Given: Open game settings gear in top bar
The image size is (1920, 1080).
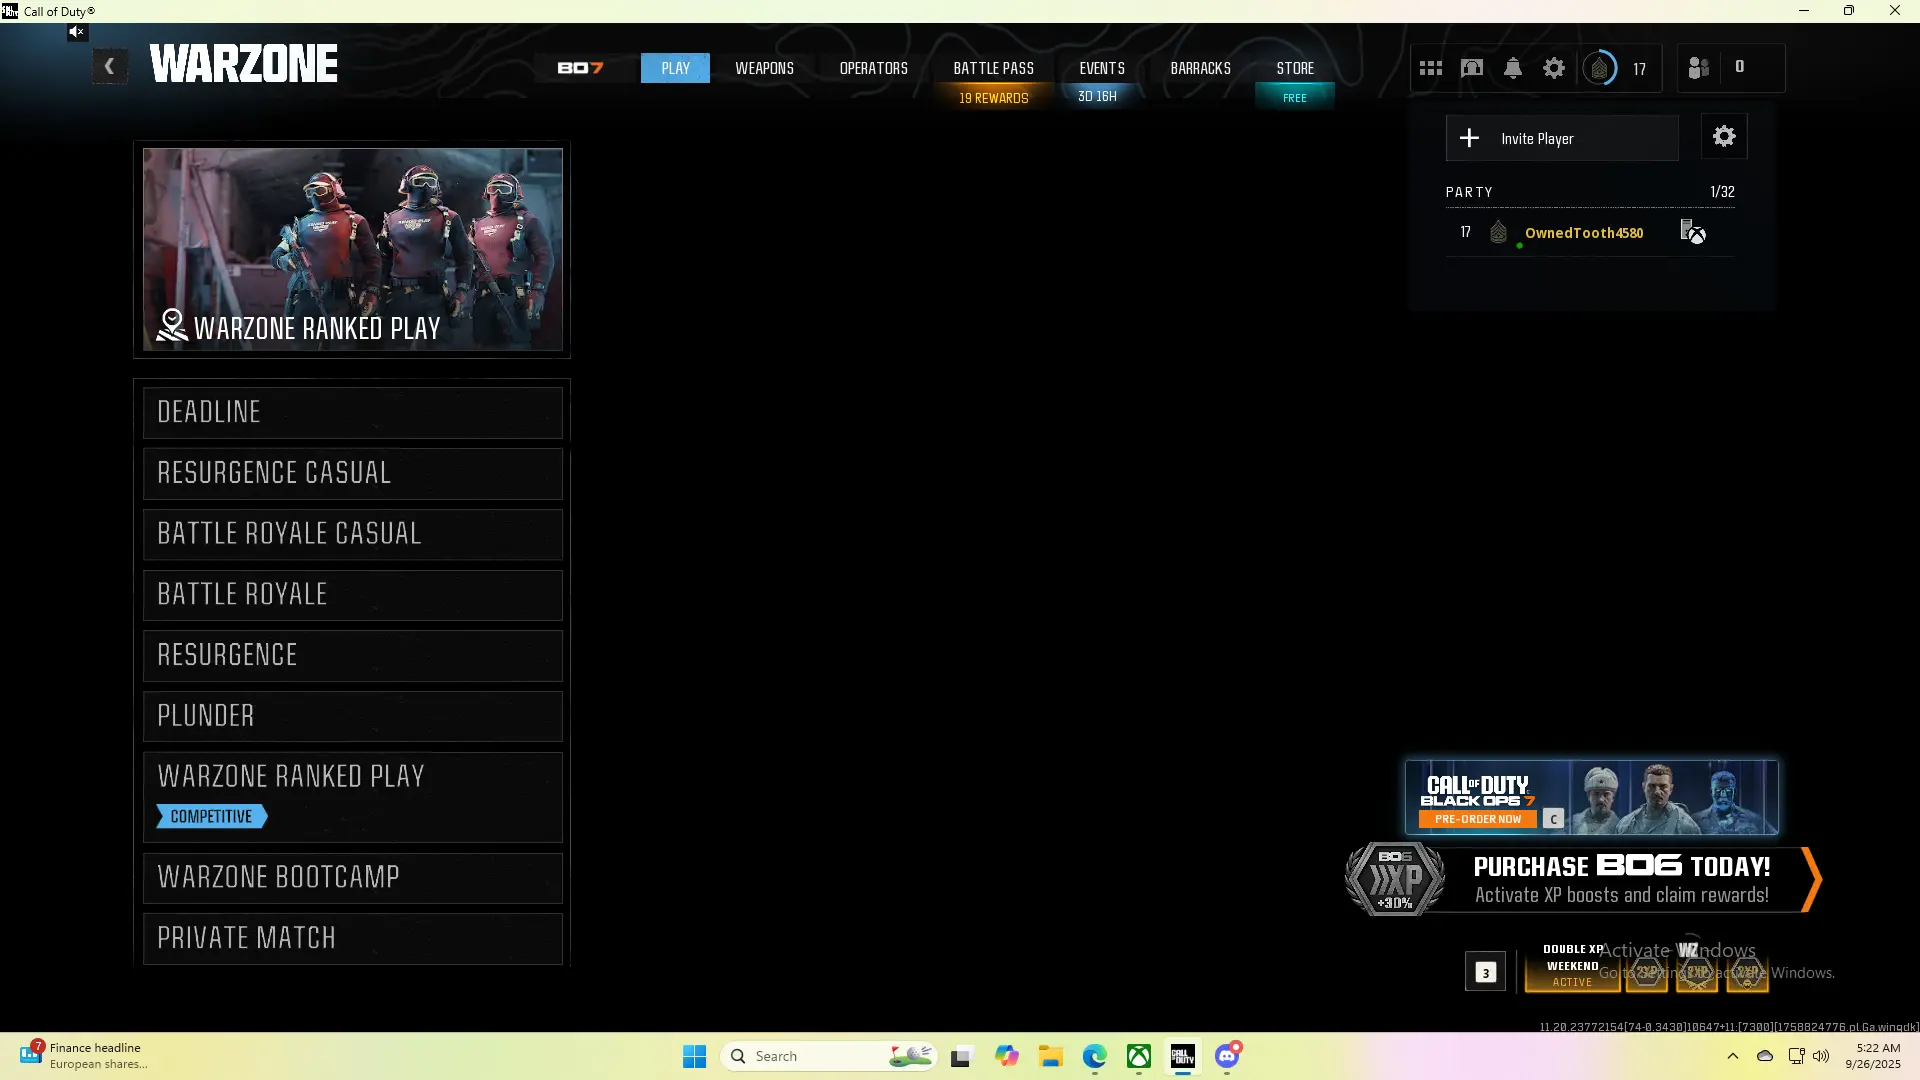Looking at the screenshot, I should tap(1554, 68).
